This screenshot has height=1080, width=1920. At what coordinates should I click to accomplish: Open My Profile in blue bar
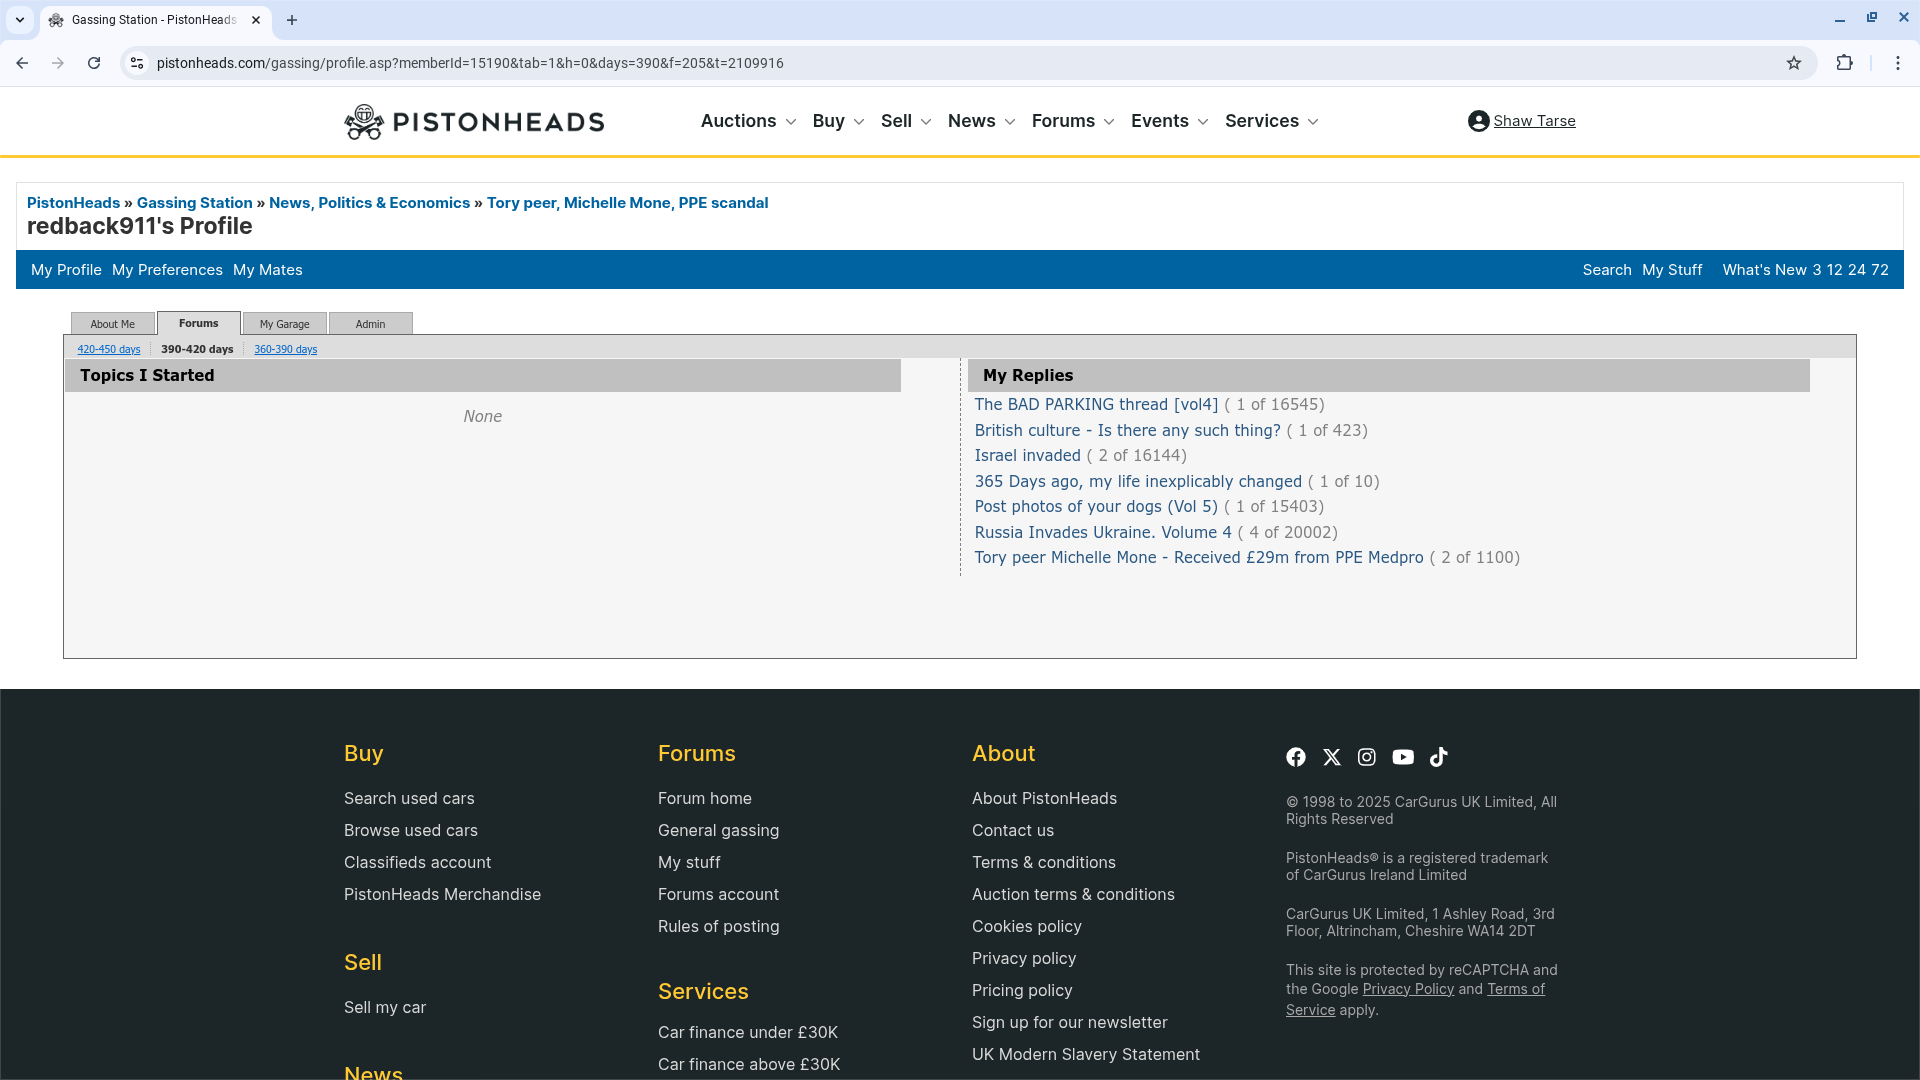coord(66,270)
